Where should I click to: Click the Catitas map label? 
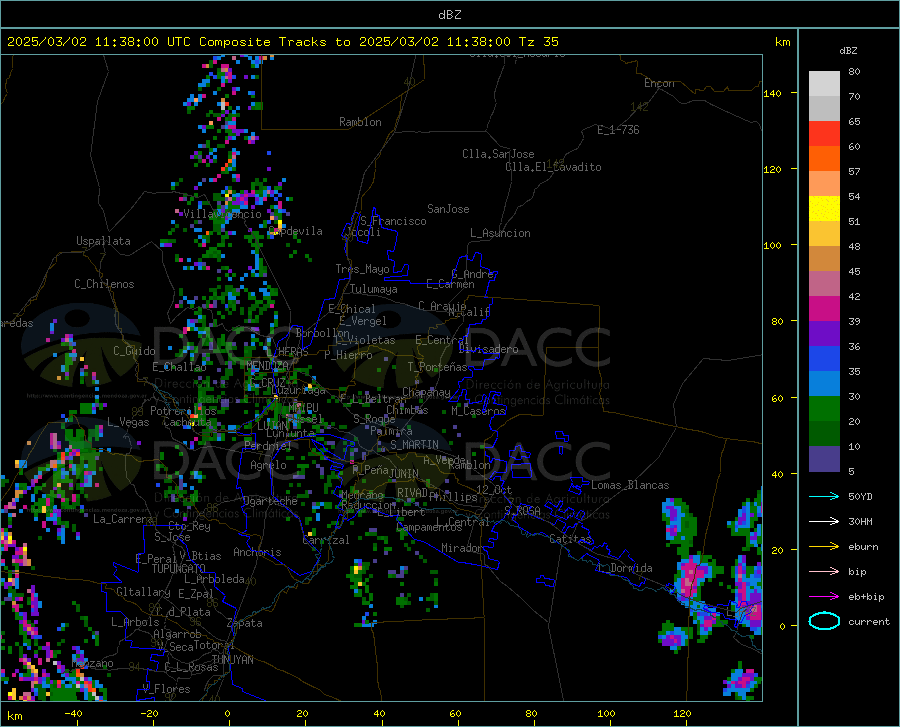click(570, 539)
